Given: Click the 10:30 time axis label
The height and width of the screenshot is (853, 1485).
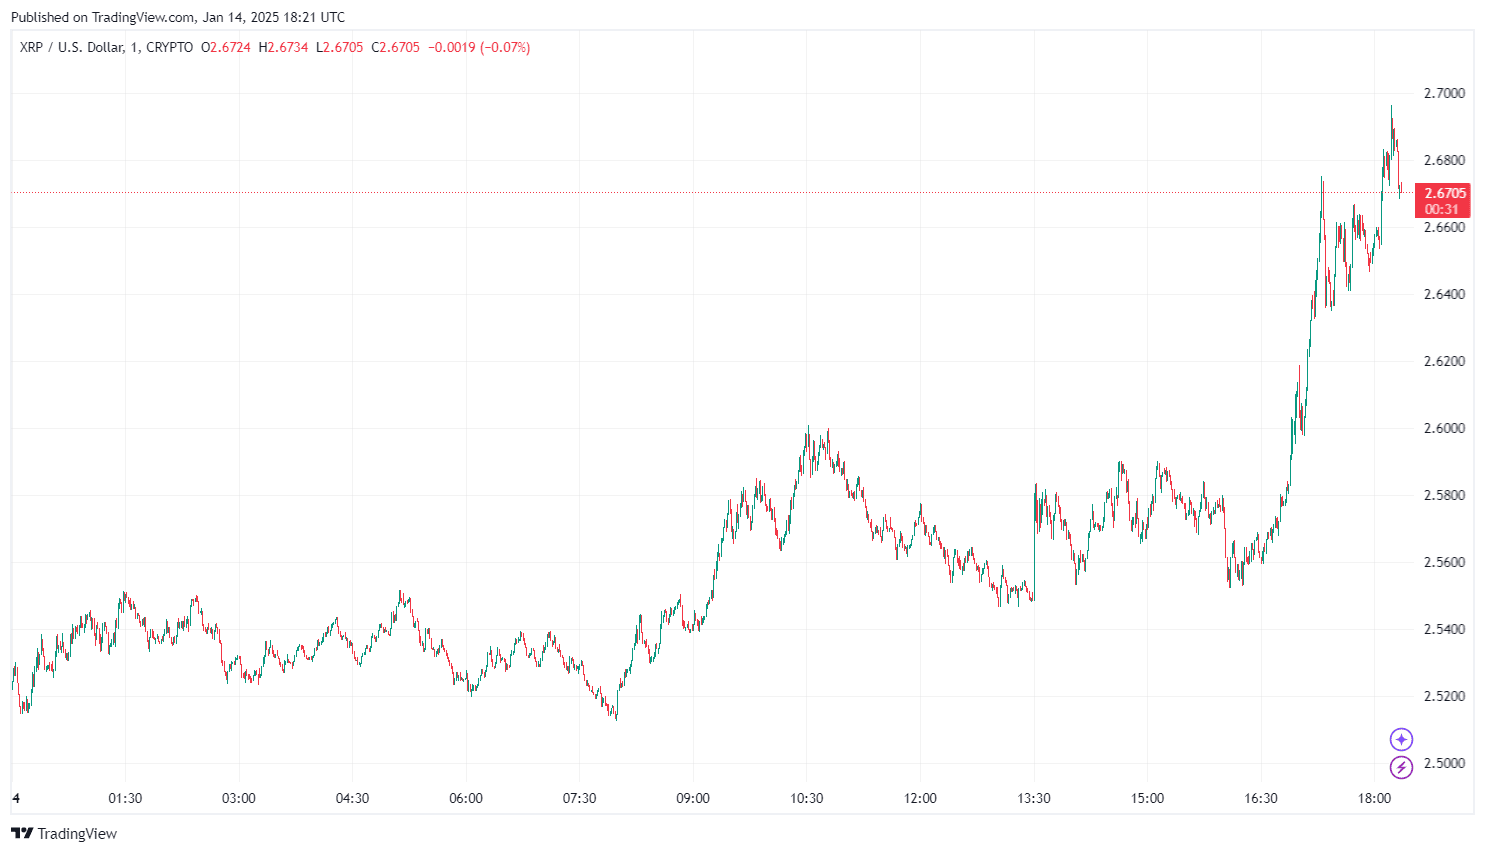Looking at the screenshot, I should pos(807,798).
